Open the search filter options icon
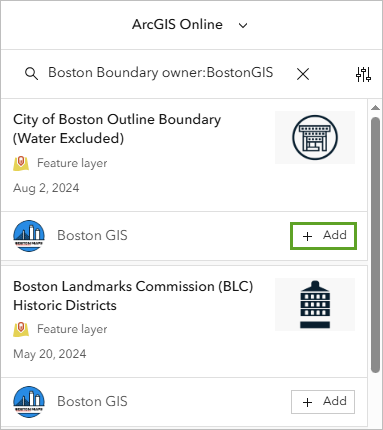Viewport: 383px width, 430px height. (x=363, y=74)
